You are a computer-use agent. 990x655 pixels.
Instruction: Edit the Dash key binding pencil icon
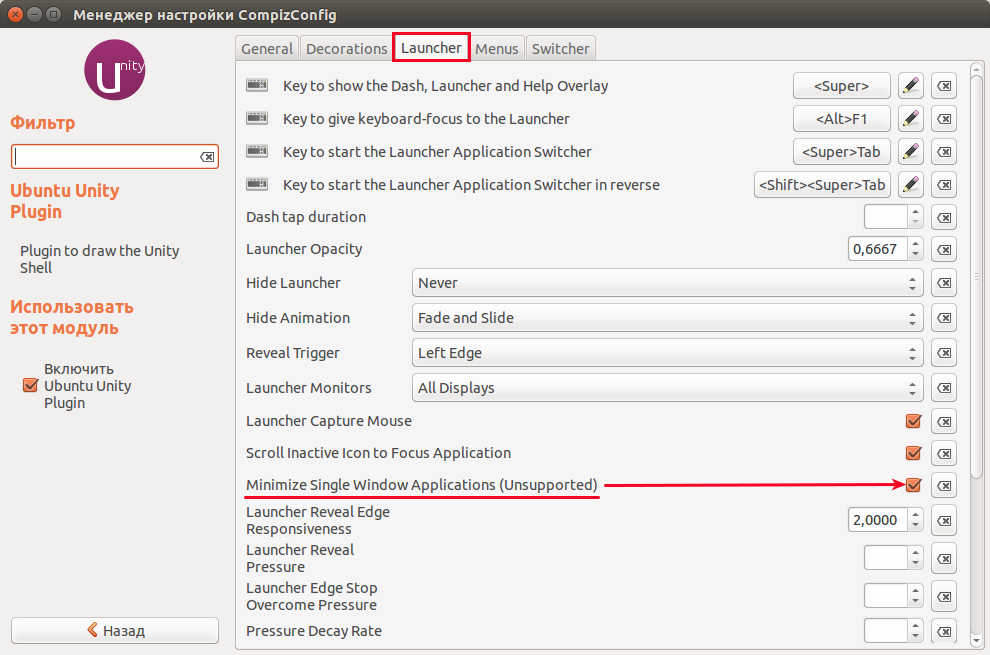click(x=910, y=86)
